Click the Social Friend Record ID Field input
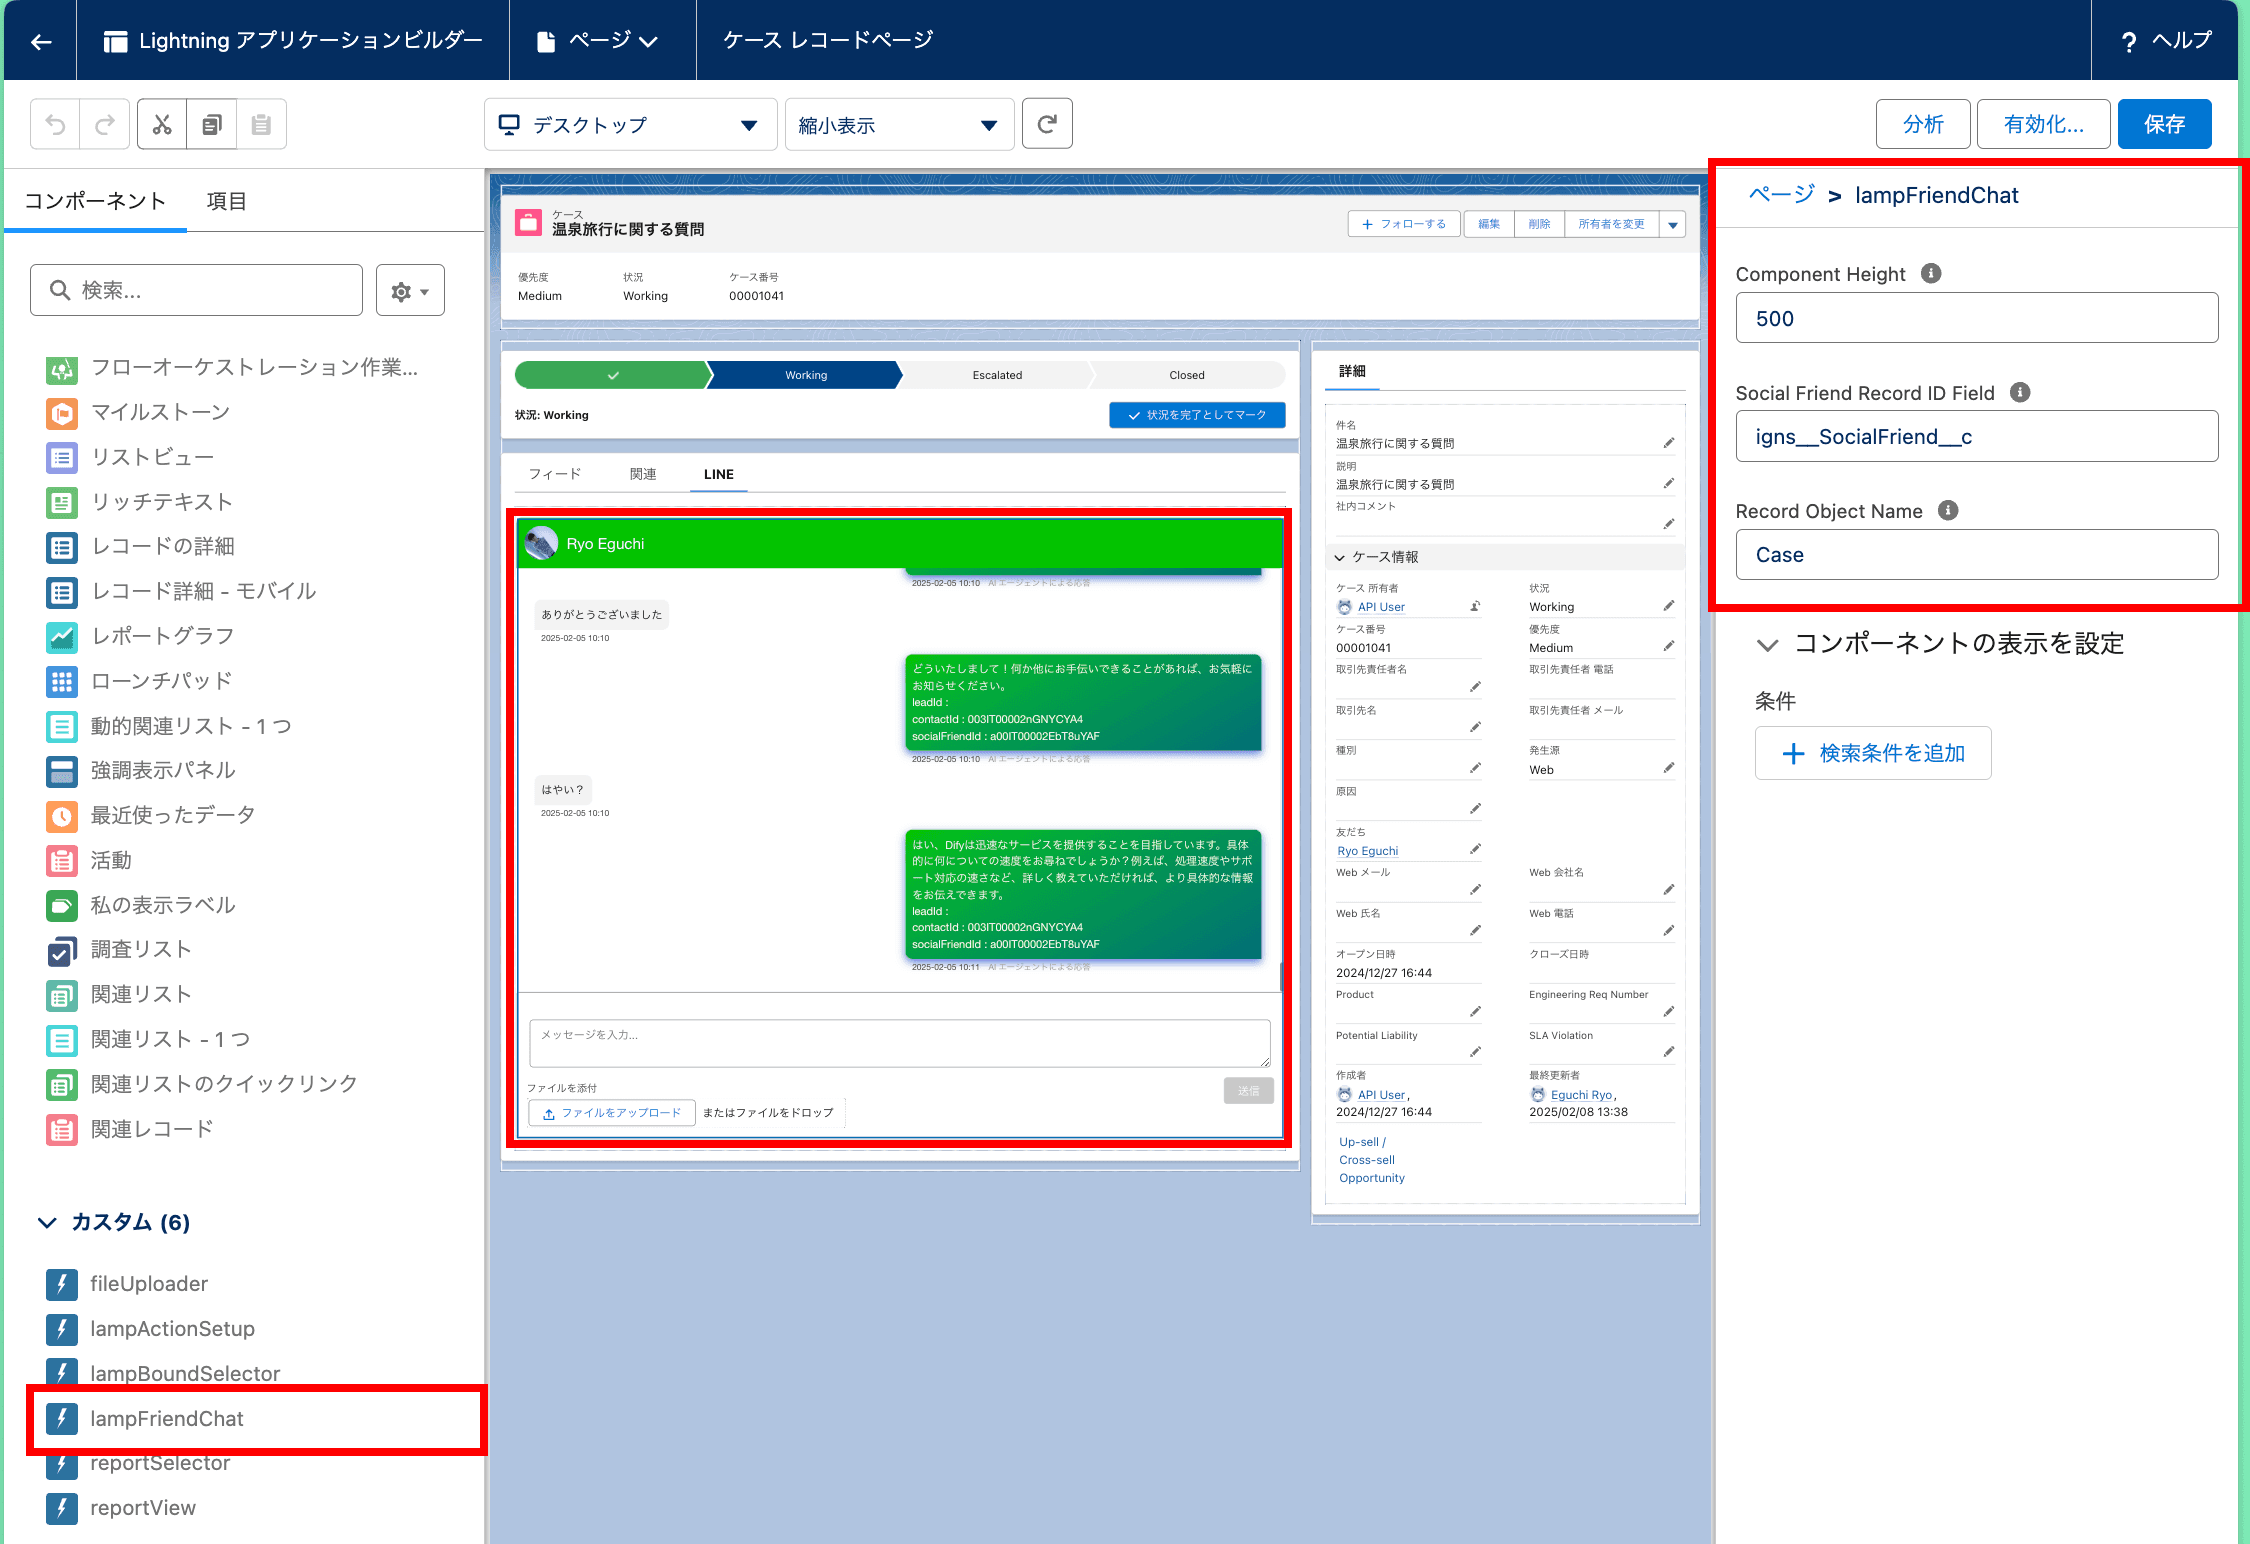The height and width of the screenshot is (1544, 2250). click(1977, 436)
